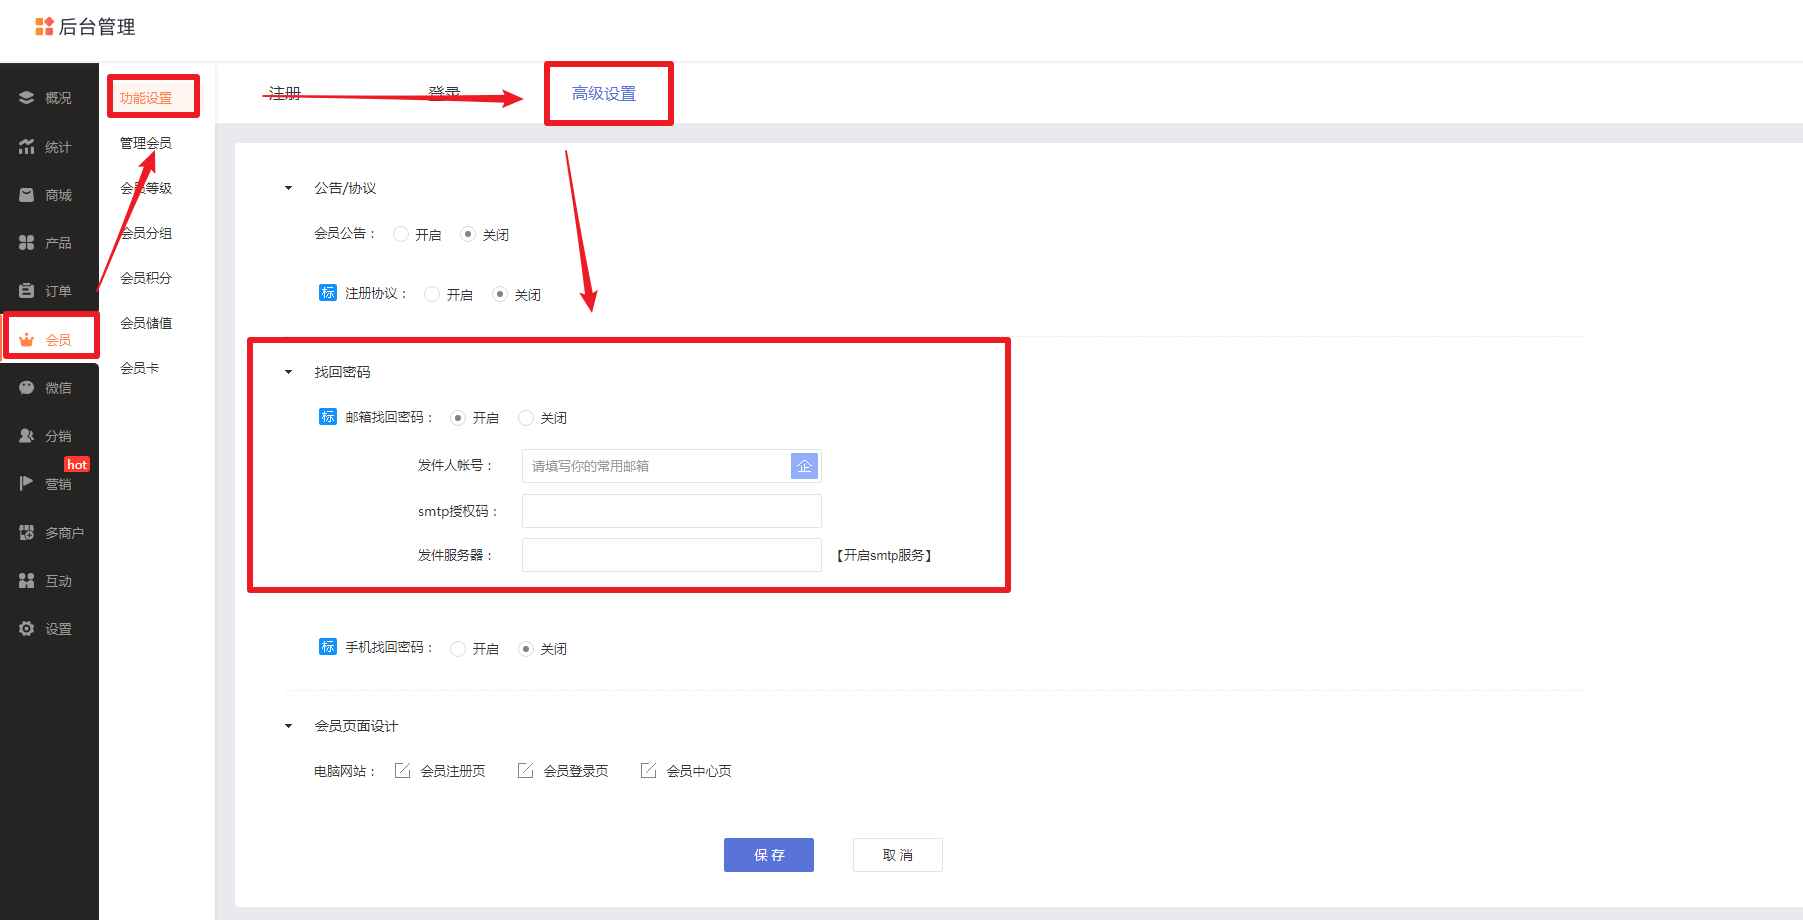
Task: Open 会员卡 submenu item
Action: click(x=140, y=368)
